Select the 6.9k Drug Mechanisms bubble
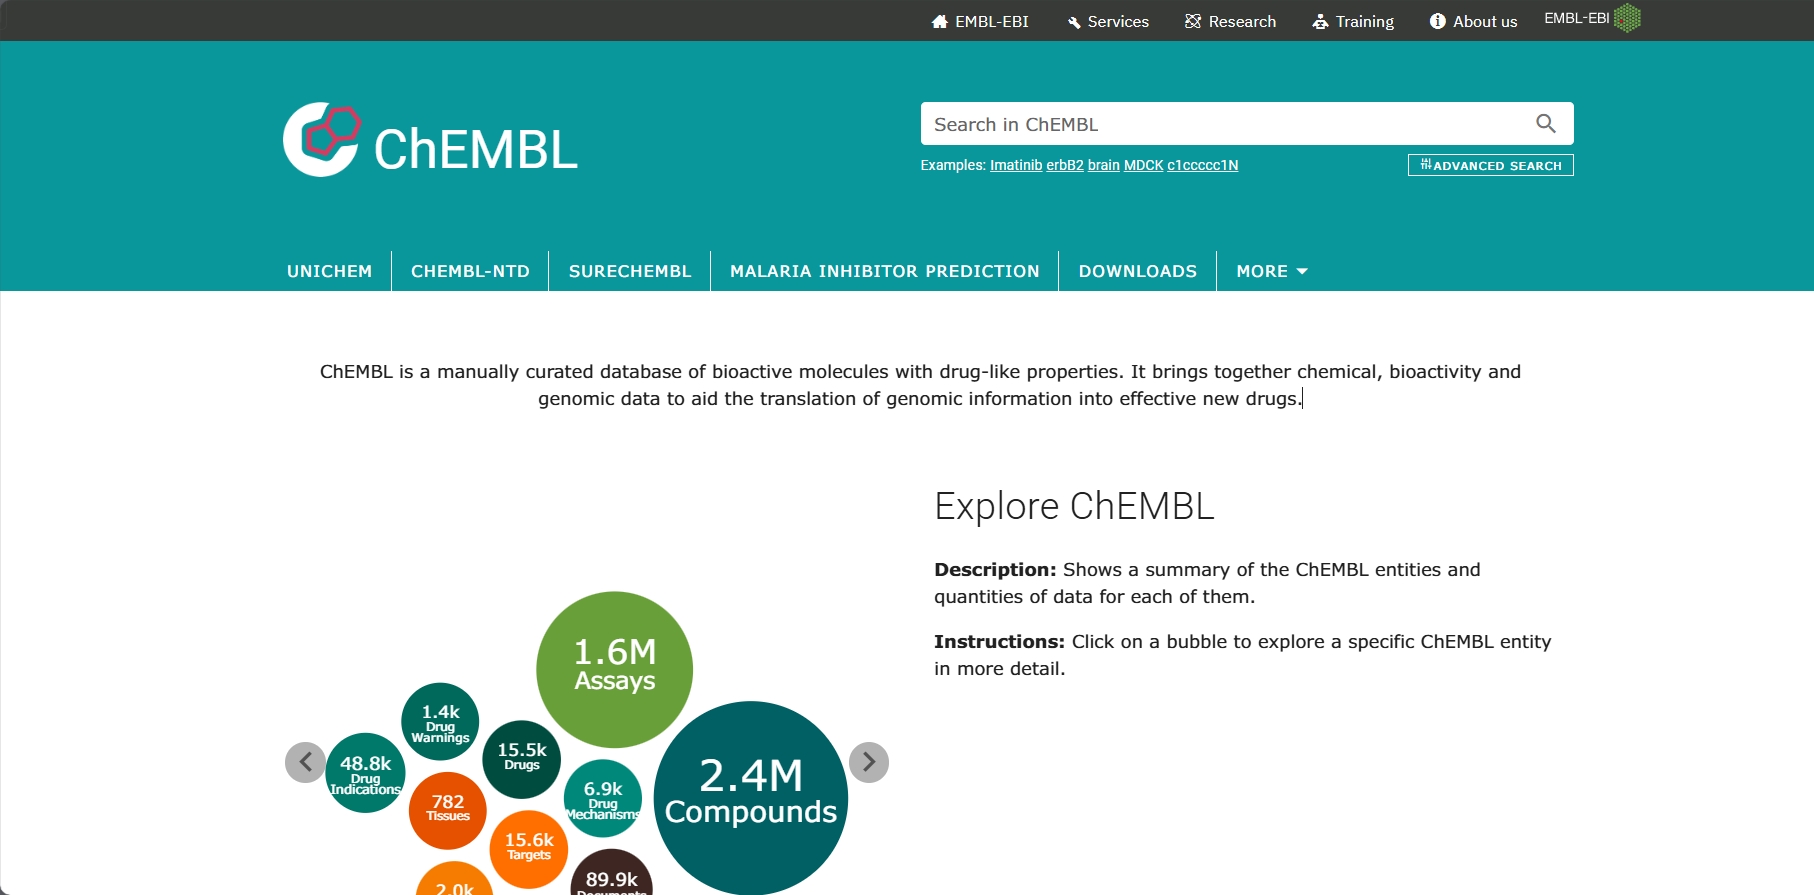The width and height of the screenshot is (1814, 895). (x=603, y=799)
